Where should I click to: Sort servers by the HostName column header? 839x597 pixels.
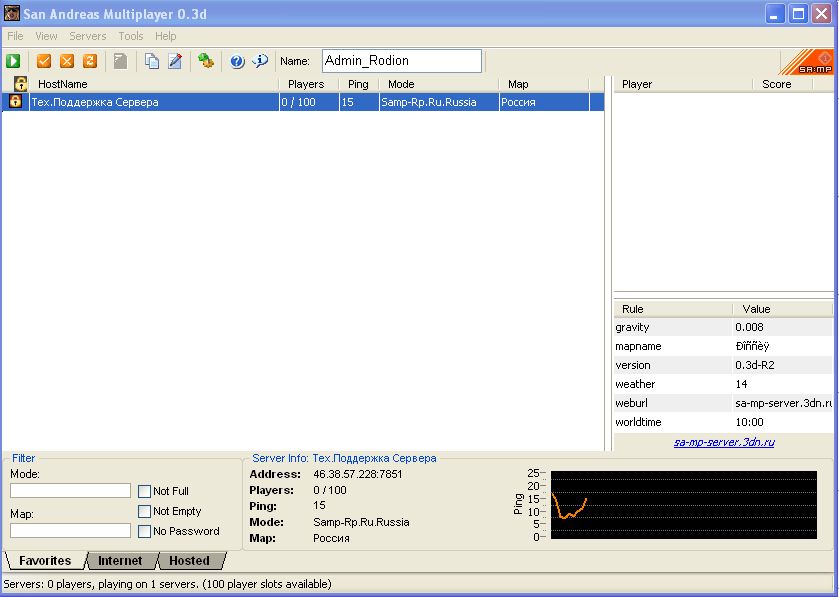point(154,84)
